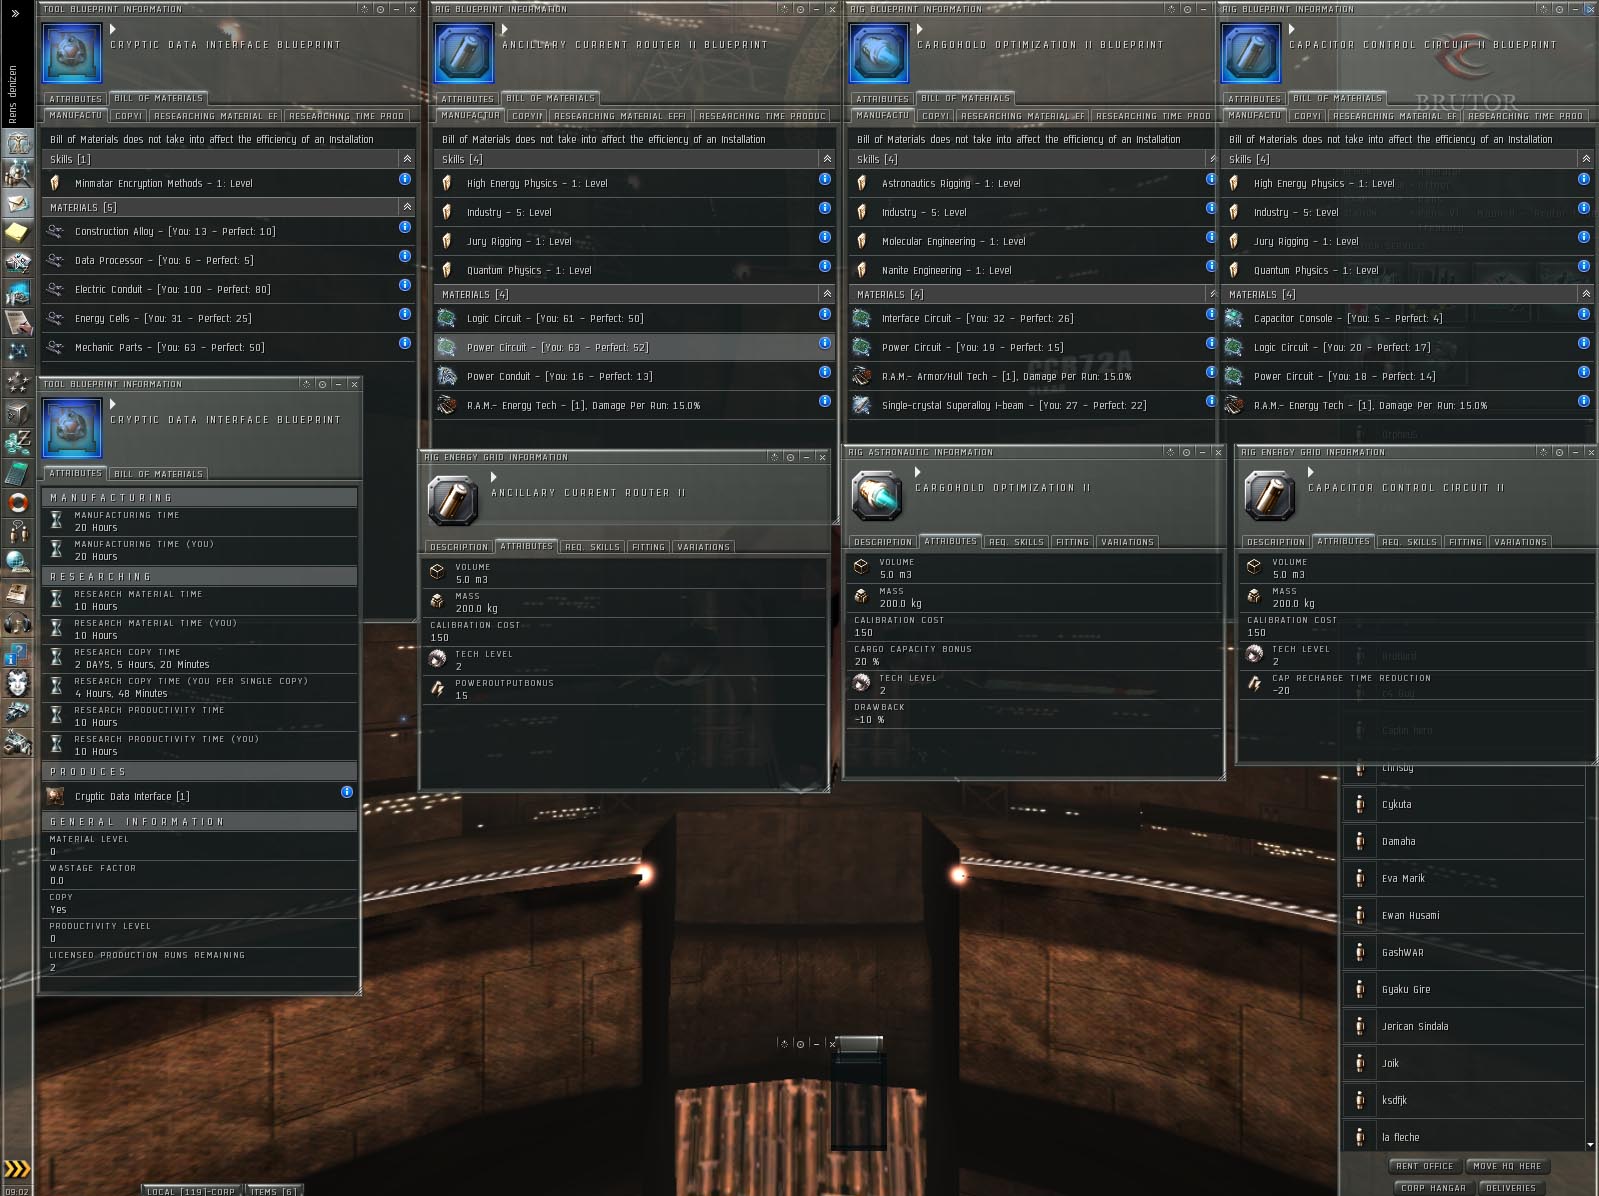Click the character list scroll-down arrow
The width and height of the screenshot is (1599, 1196).
tap(1590, 1144)
